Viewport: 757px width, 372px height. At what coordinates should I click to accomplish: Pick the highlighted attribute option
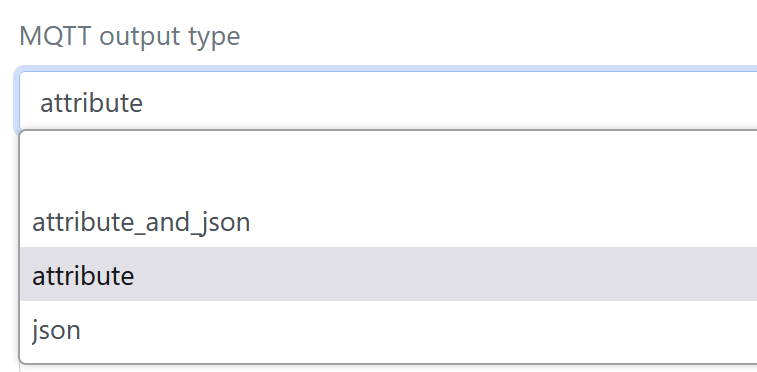[388, 275]
